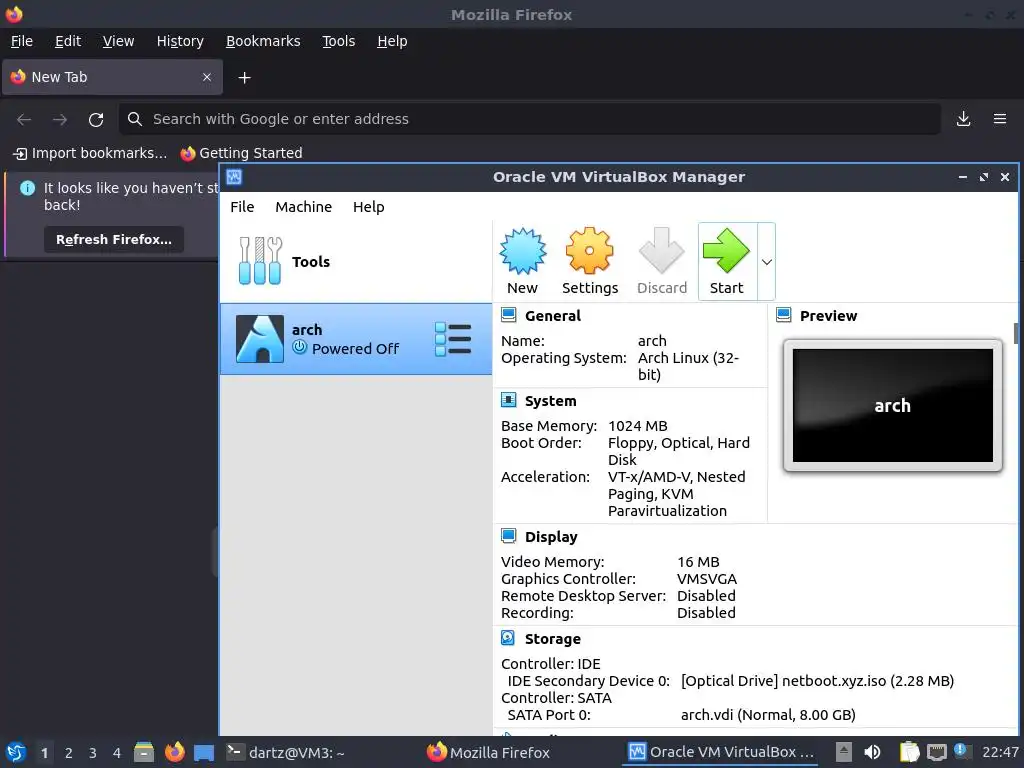
Task: Select the Tools entry in VirtualBox sidebar
Action: (x=356, y=261)
